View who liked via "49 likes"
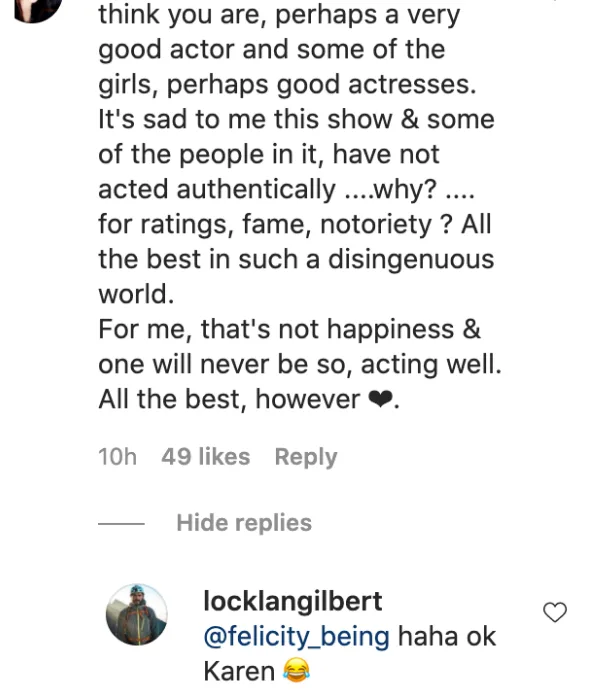The image size is (615, 700). tap(205, 457)
